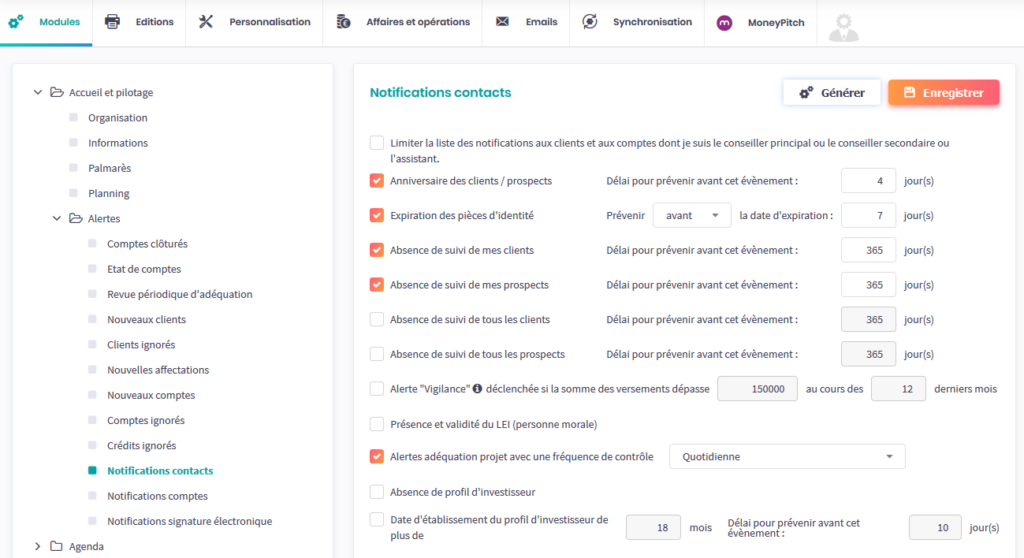Click the Enregistrer button
This screenshot has width=1024, height=558.
pyautogui.click(x=943, y=93)
